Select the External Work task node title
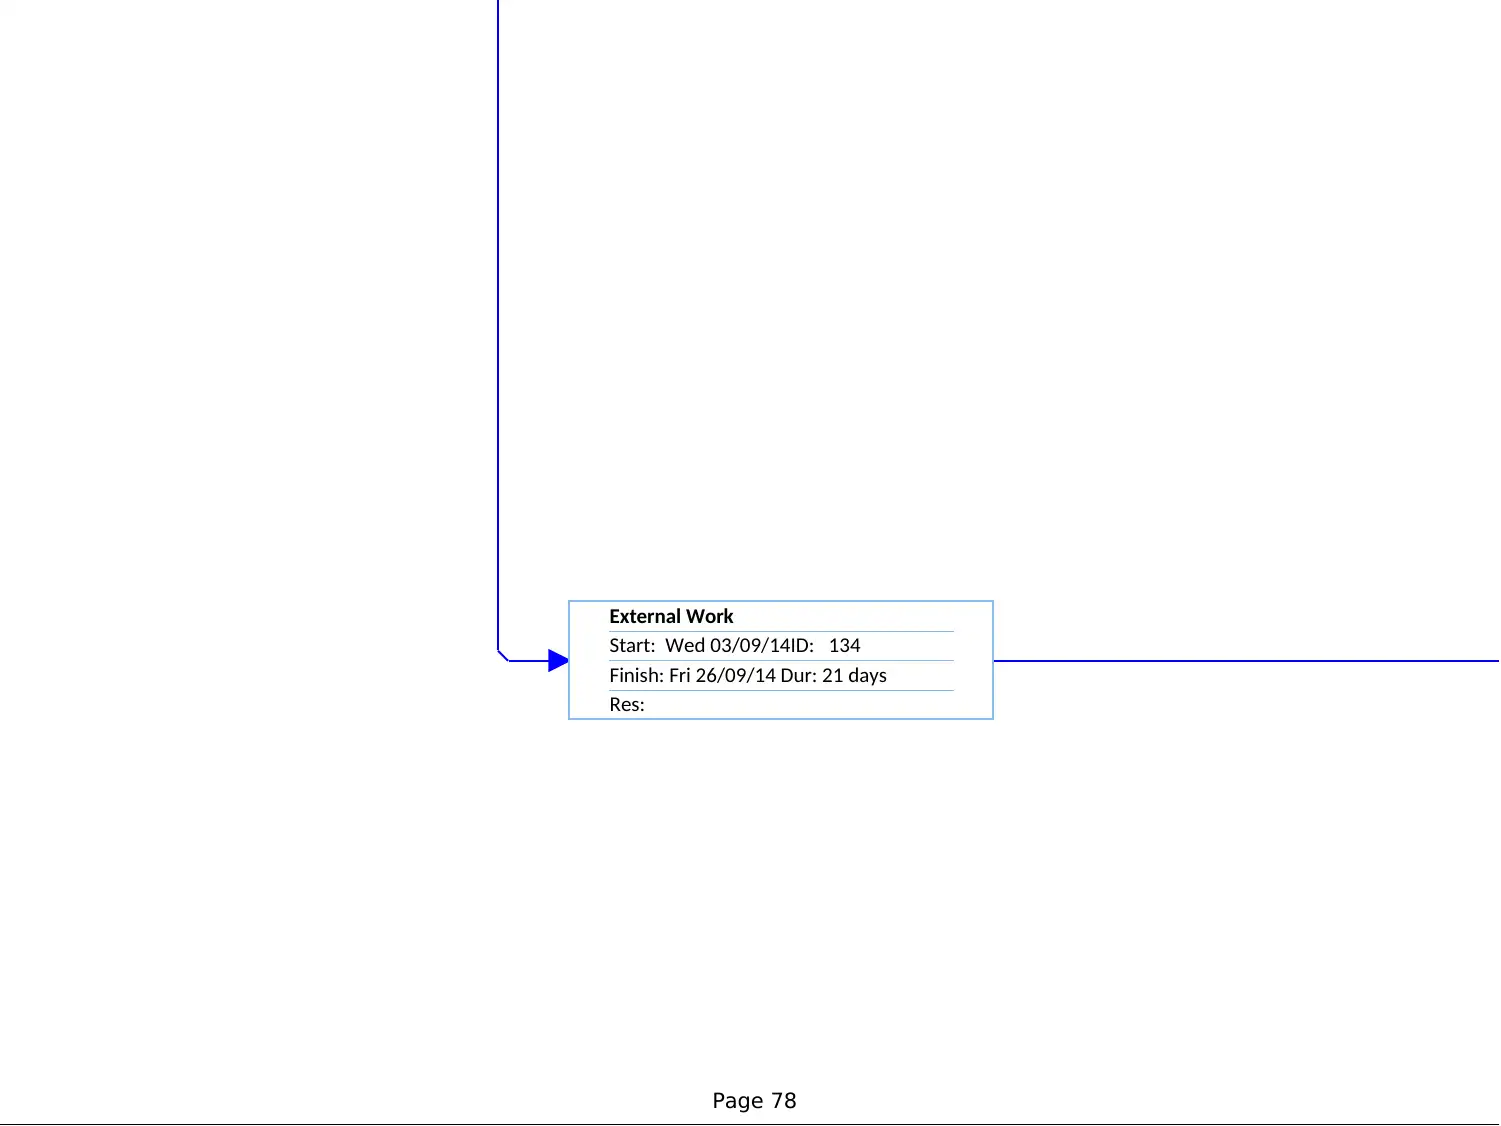Screen dimensions: 1501x1126 pyautogui.click(x=671, y=617)
